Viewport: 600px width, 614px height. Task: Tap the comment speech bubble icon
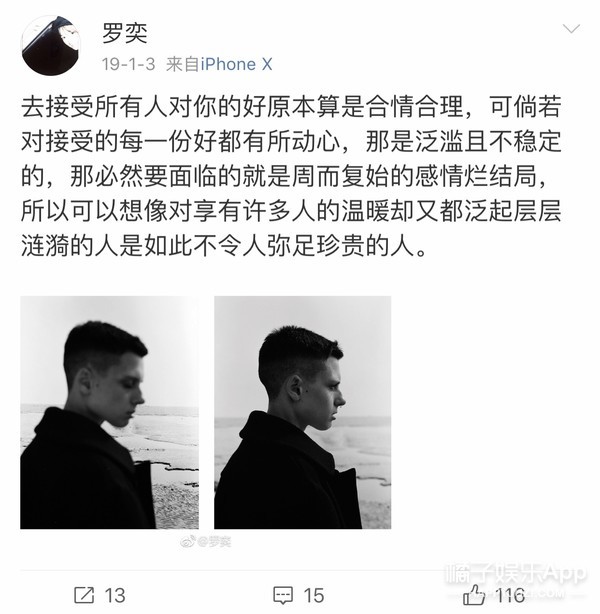click(x=283, y=595)
